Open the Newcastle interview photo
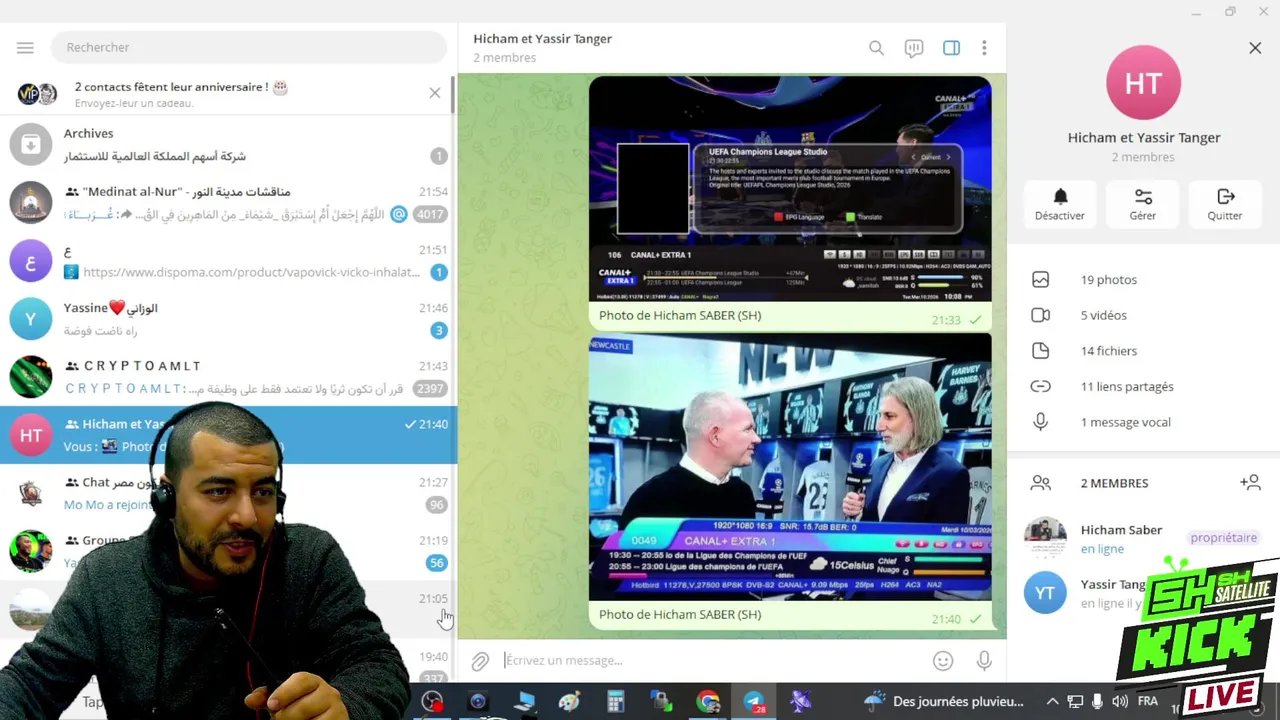The height and width of the screenshot is (720, 1280). 790,467
